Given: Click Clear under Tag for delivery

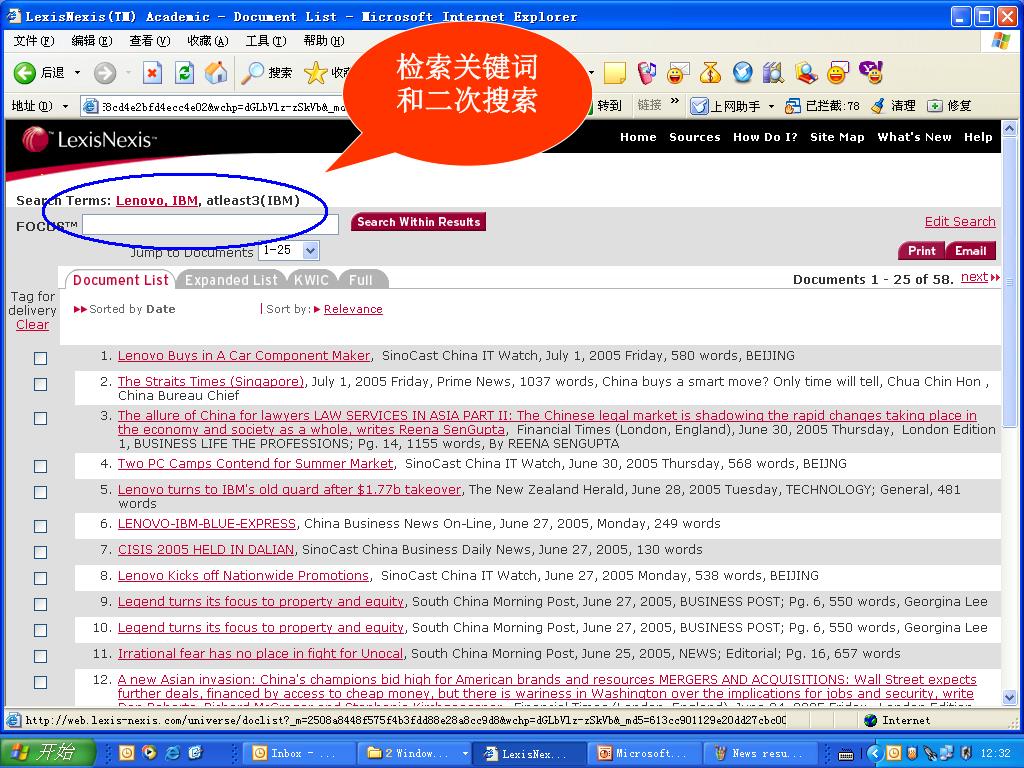Looking at the screenshot, I should click(33, 325).
